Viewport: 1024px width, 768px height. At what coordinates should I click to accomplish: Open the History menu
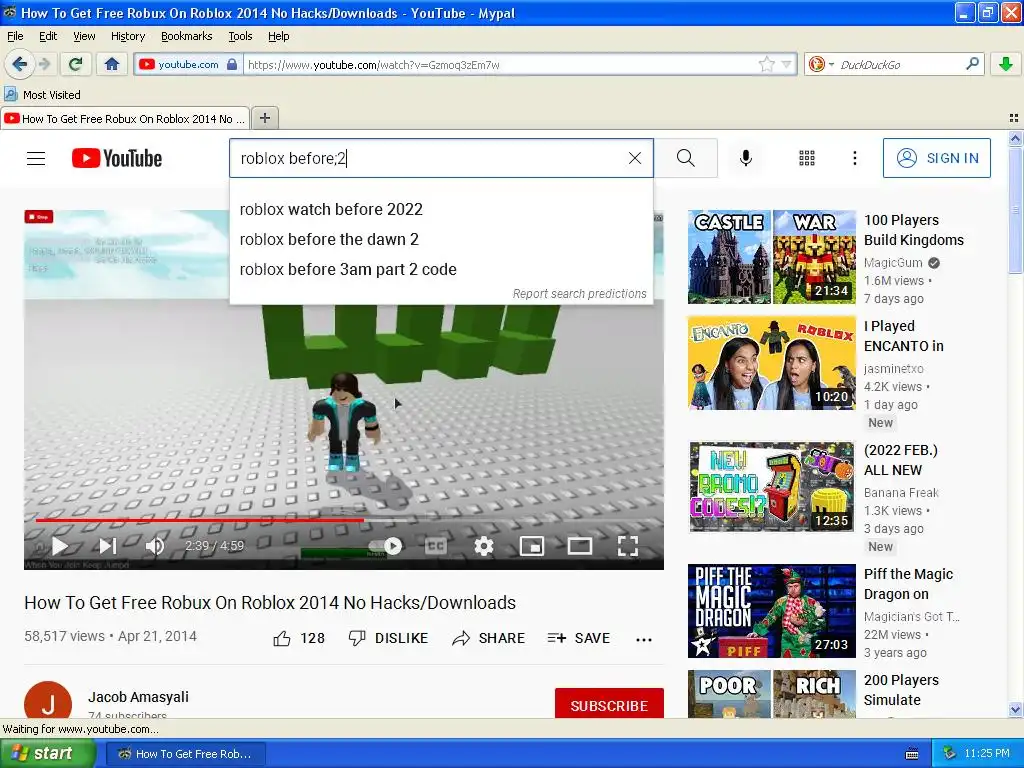pos(127,36)
